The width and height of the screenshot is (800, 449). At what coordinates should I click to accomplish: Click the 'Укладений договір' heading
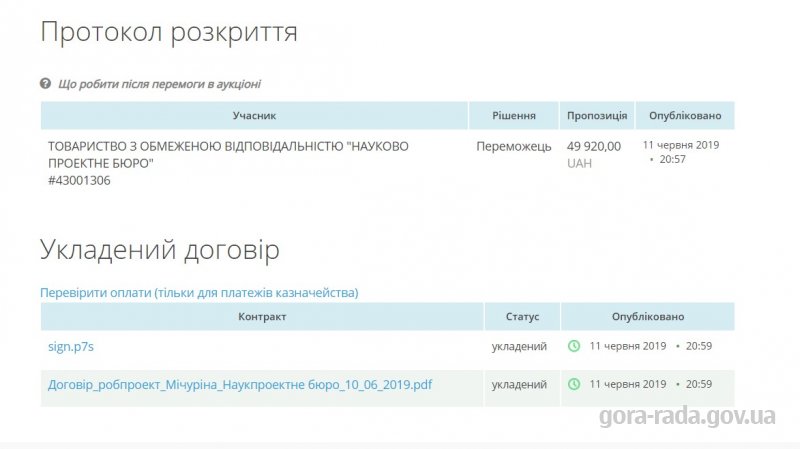pos(160,250)
